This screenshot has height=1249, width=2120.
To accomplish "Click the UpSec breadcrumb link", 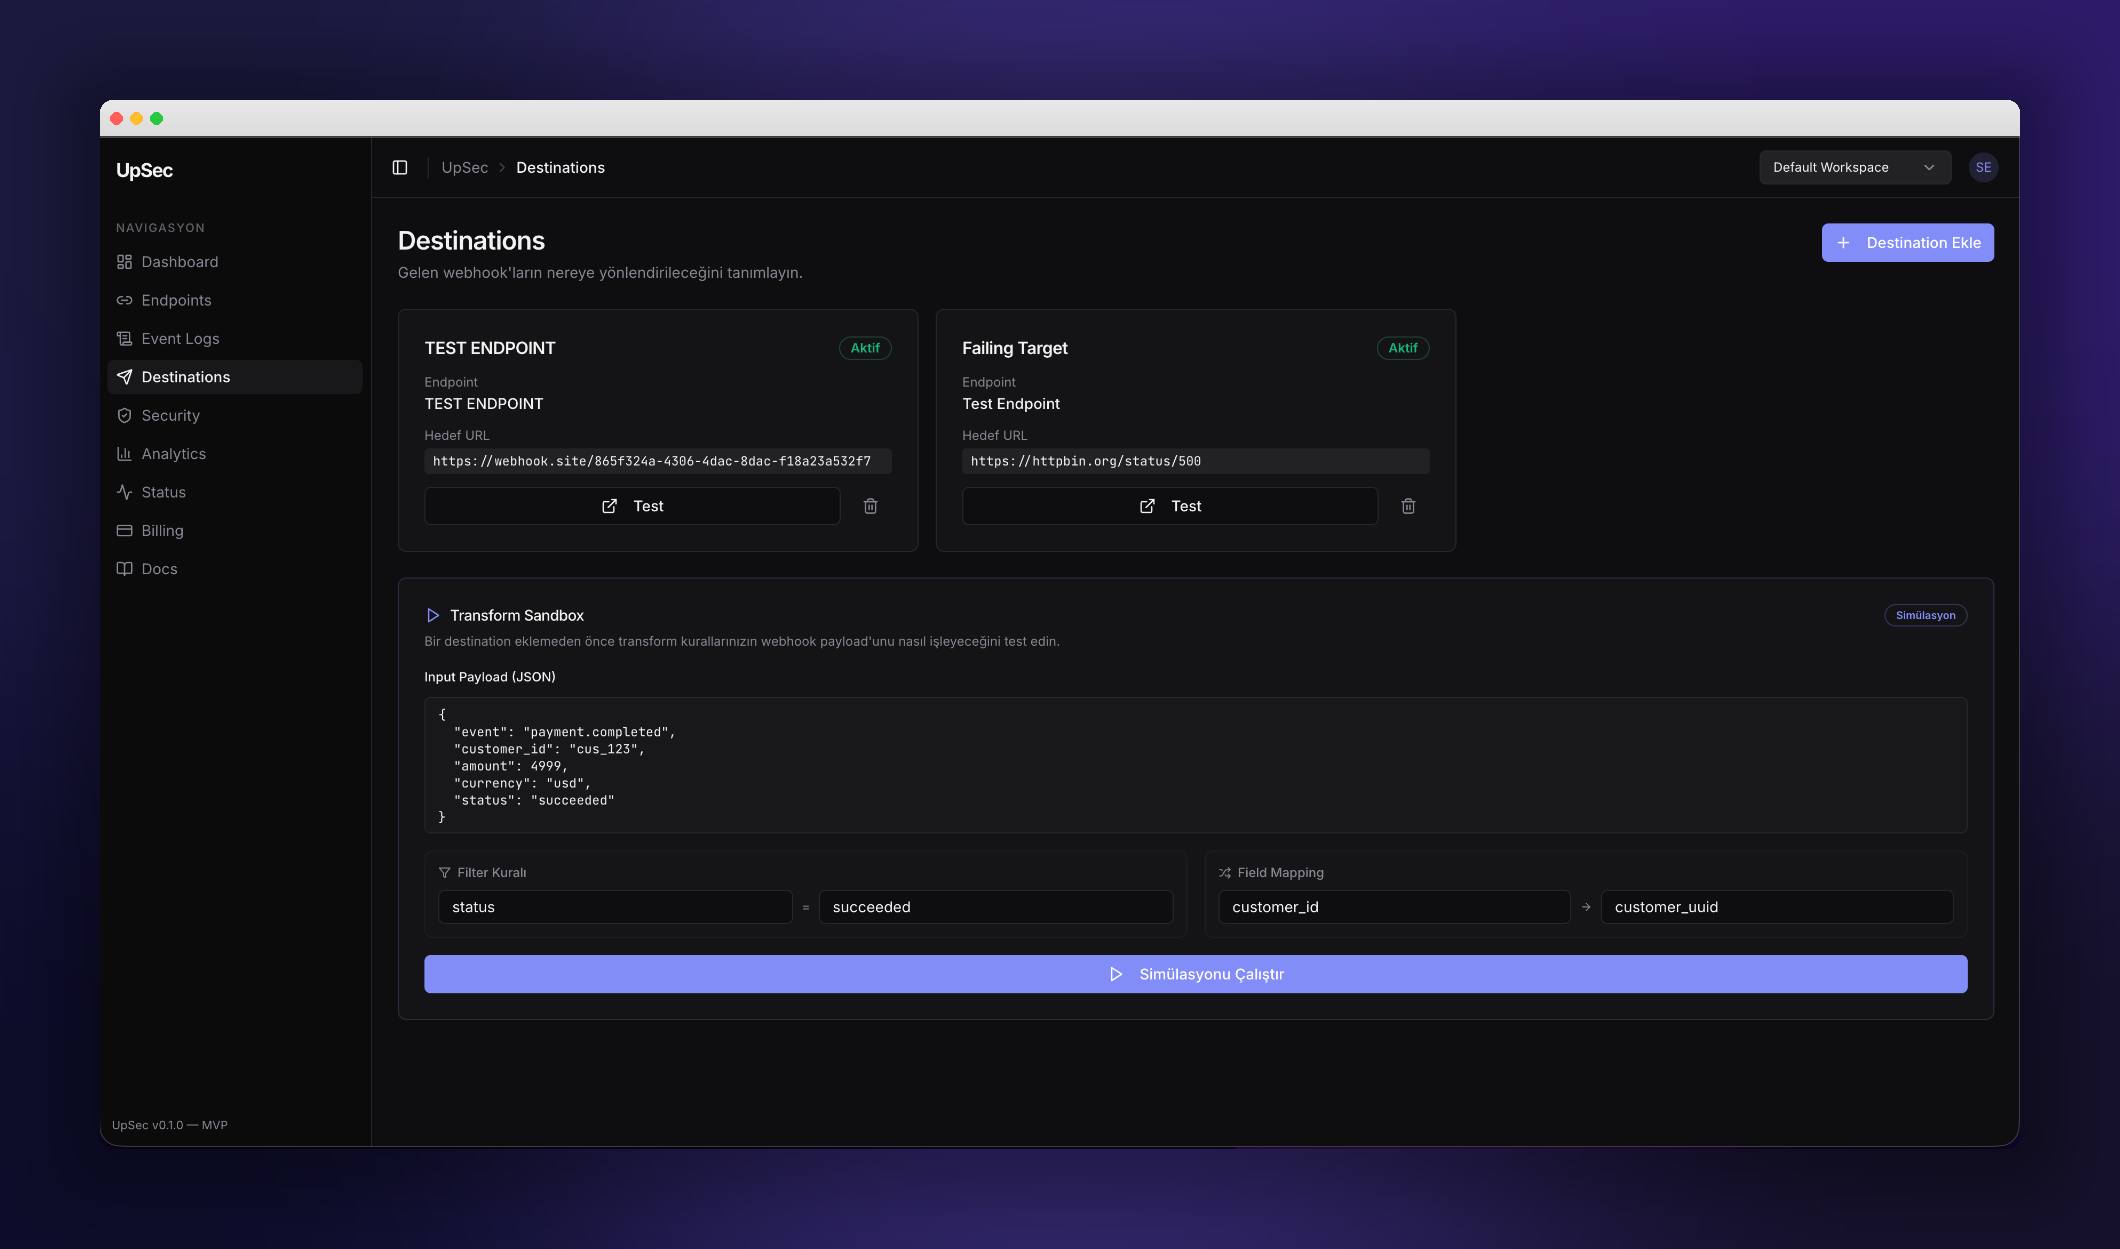I will pyautogui.click(x=464, y=168).
